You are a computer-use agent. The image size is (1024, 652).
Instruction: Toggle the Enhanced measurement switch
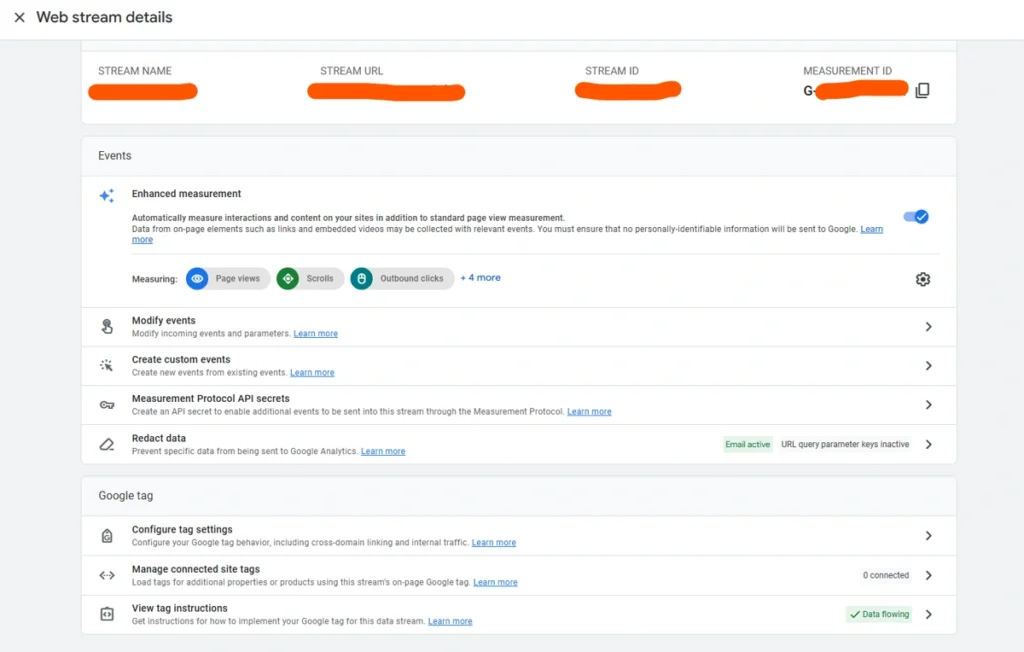(916, 217)
